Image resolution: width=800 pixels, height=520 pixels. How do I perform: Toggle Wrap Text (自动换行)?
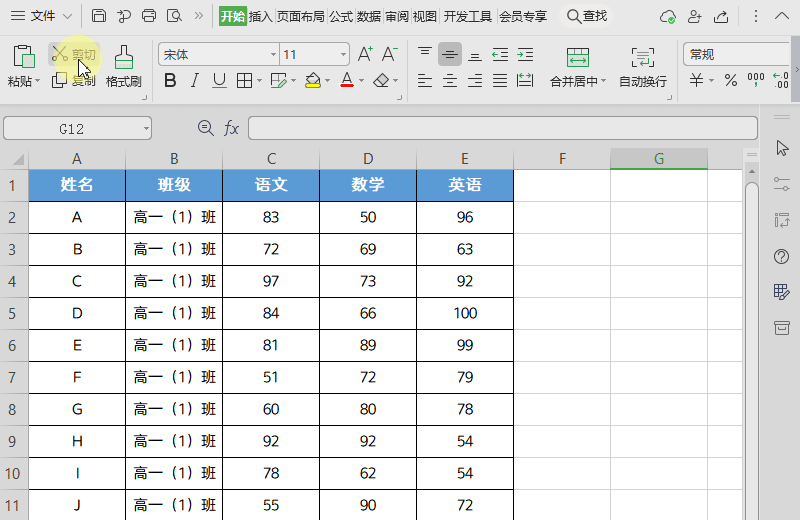[642, 66]
